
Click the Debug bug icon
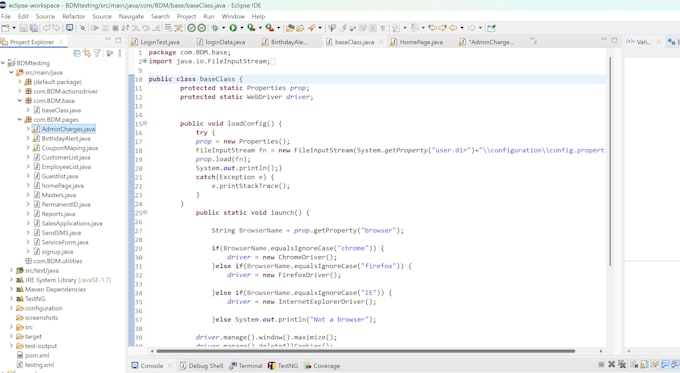click(x=215, y=28)
